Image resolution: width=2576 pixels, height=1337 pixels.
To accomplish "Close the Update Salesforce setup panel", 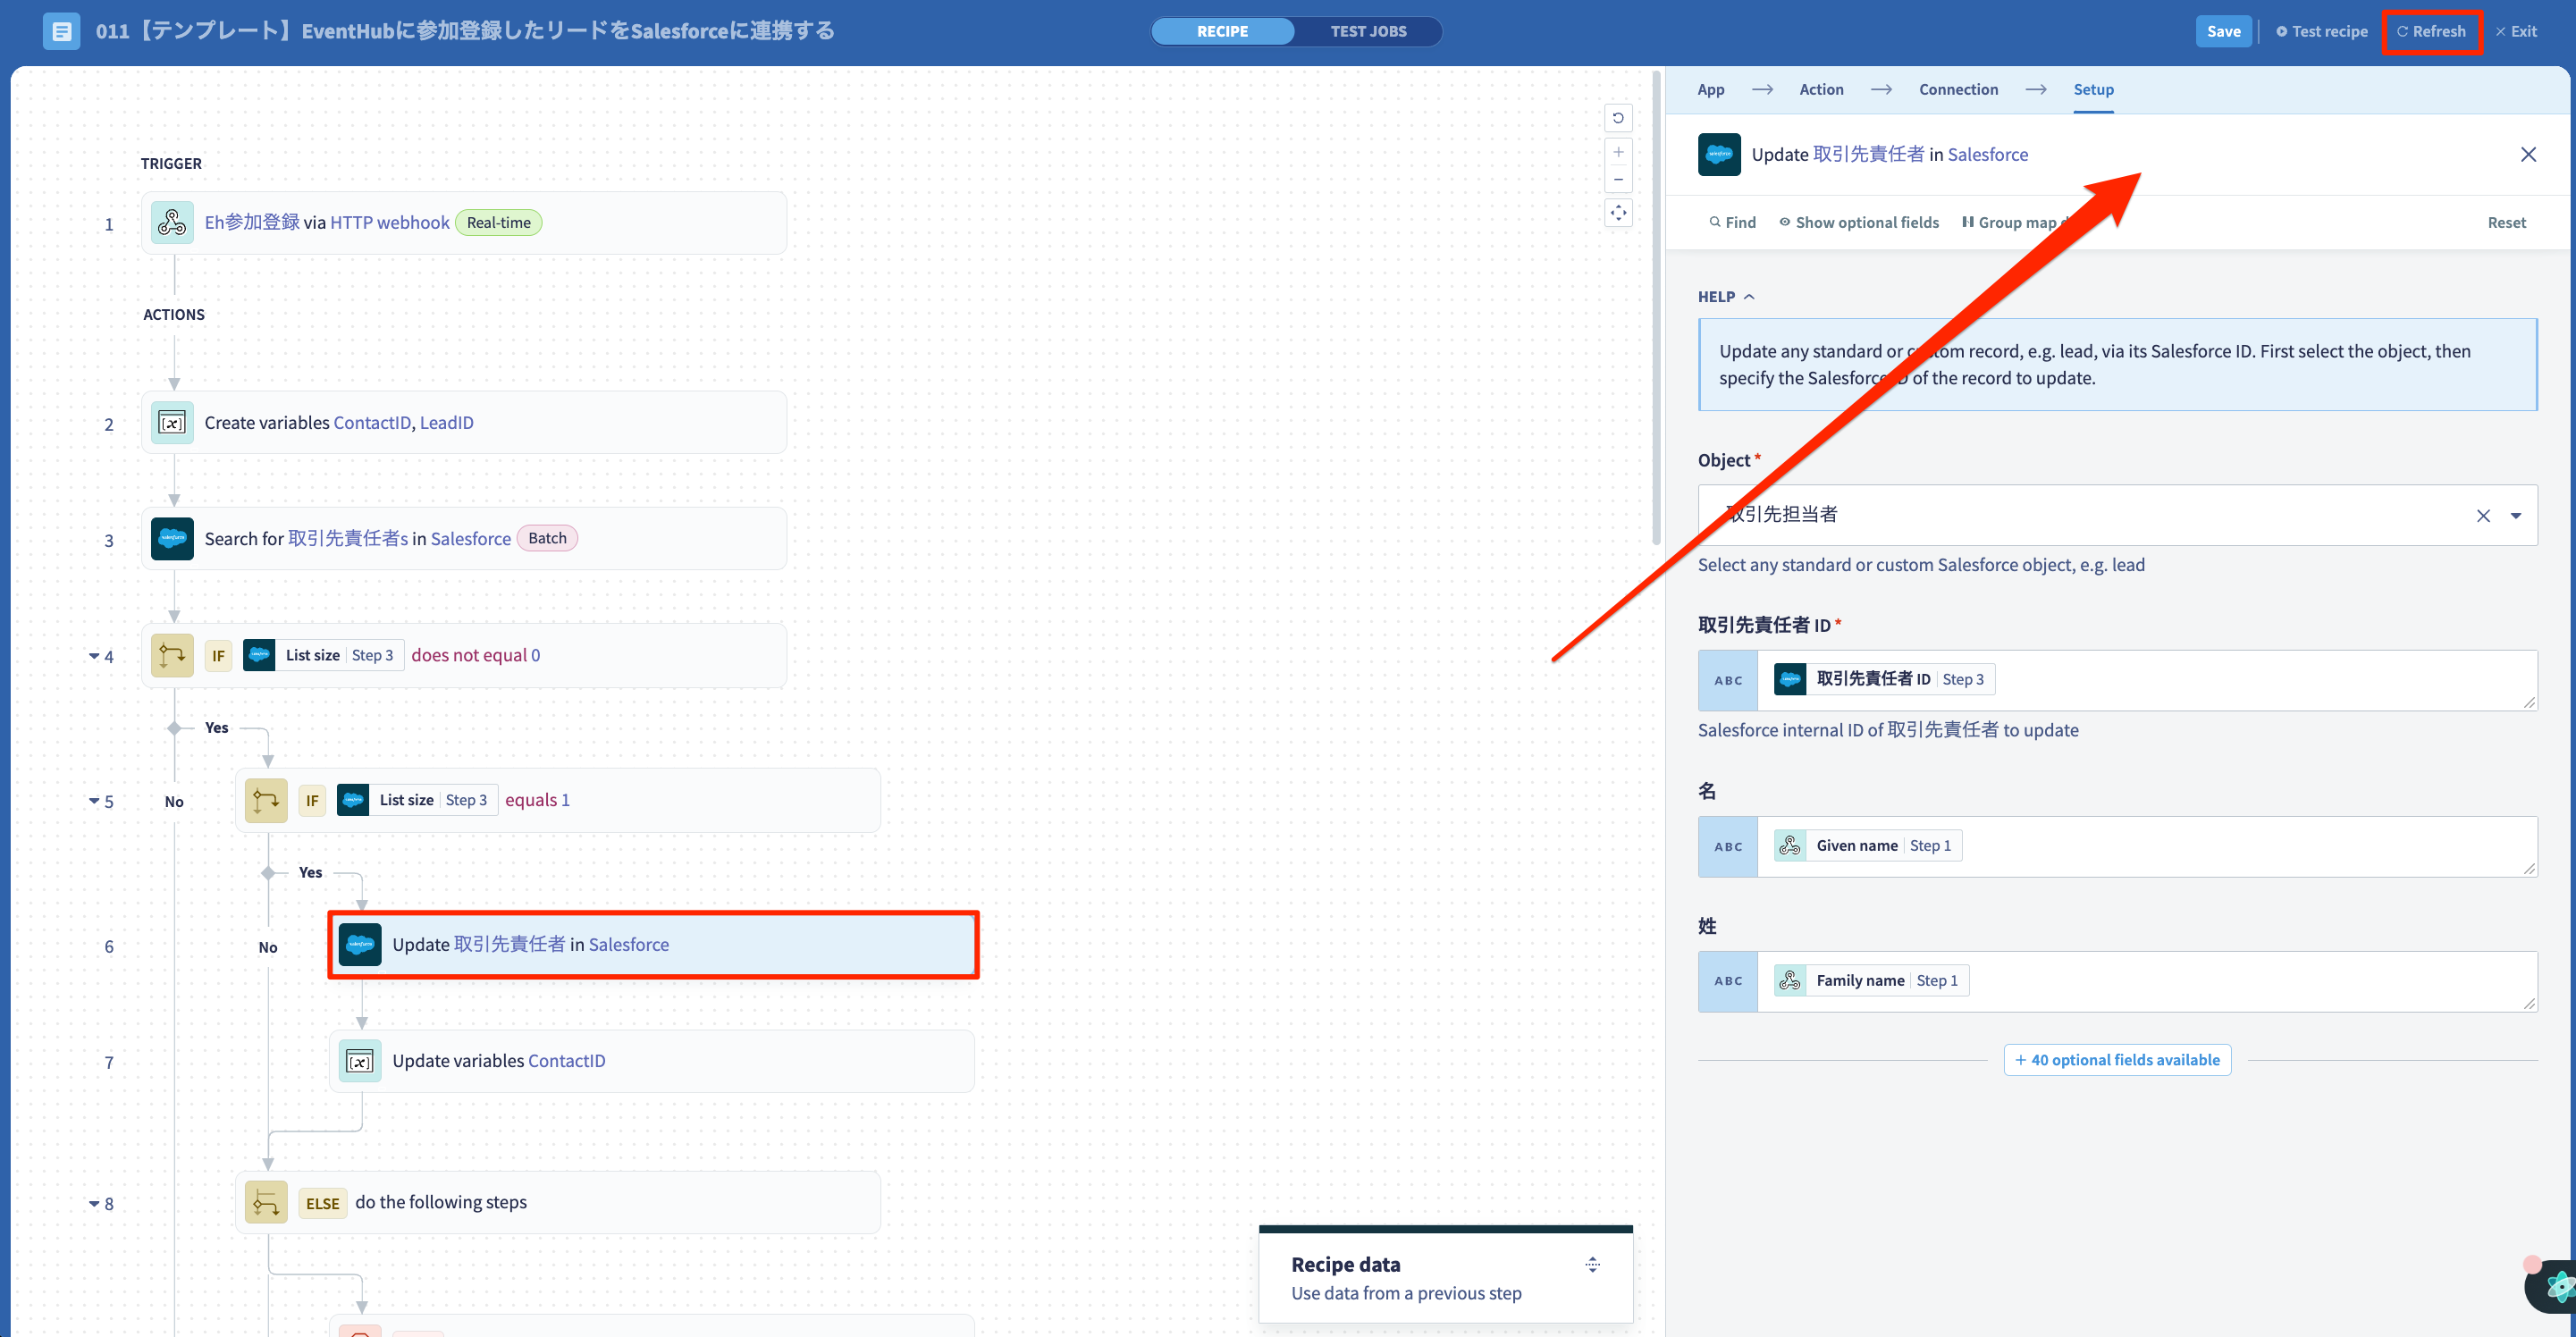I will pos(2528,154).
